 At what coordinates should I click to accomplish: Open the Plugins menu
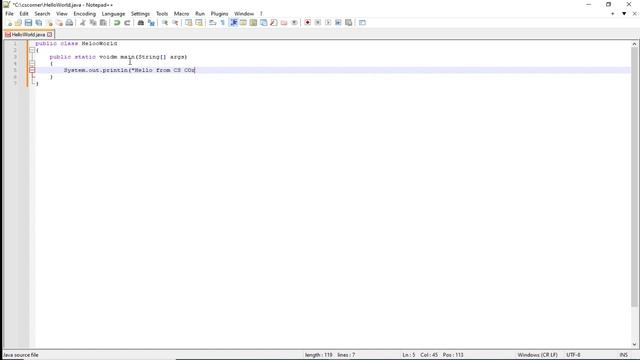tap(220, 14)
